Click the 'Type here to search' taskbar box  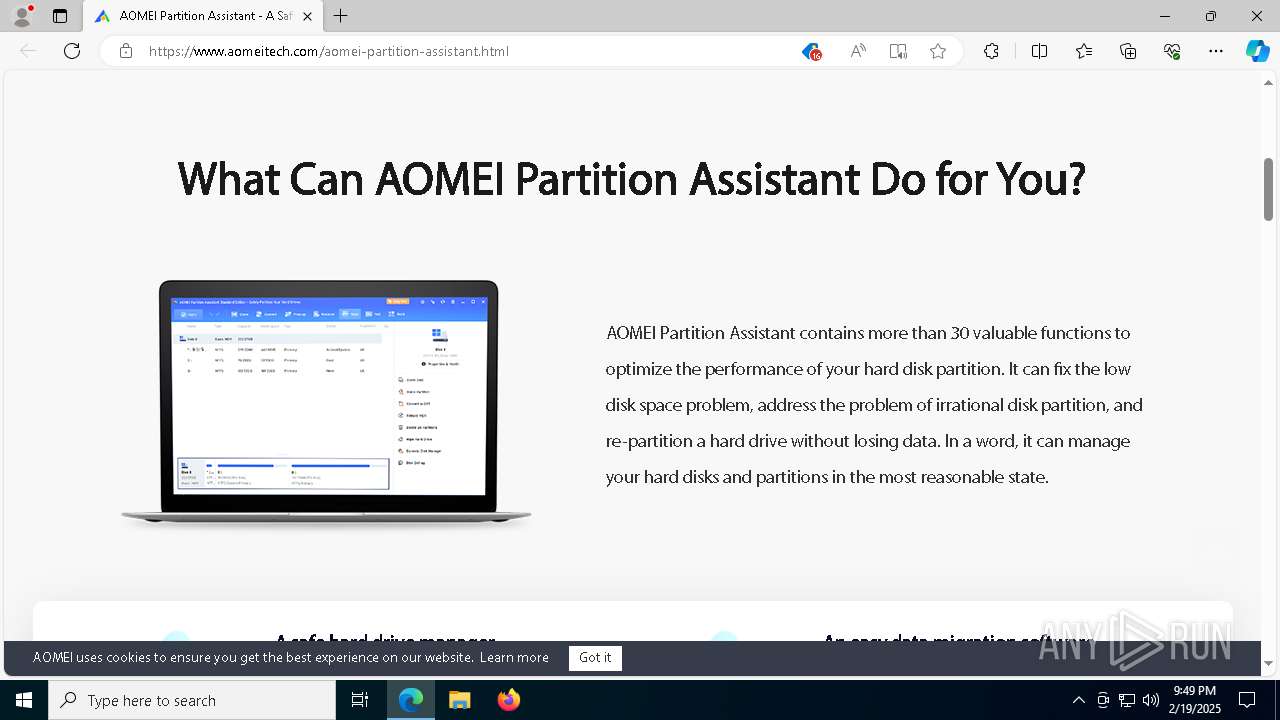(192, 700)
